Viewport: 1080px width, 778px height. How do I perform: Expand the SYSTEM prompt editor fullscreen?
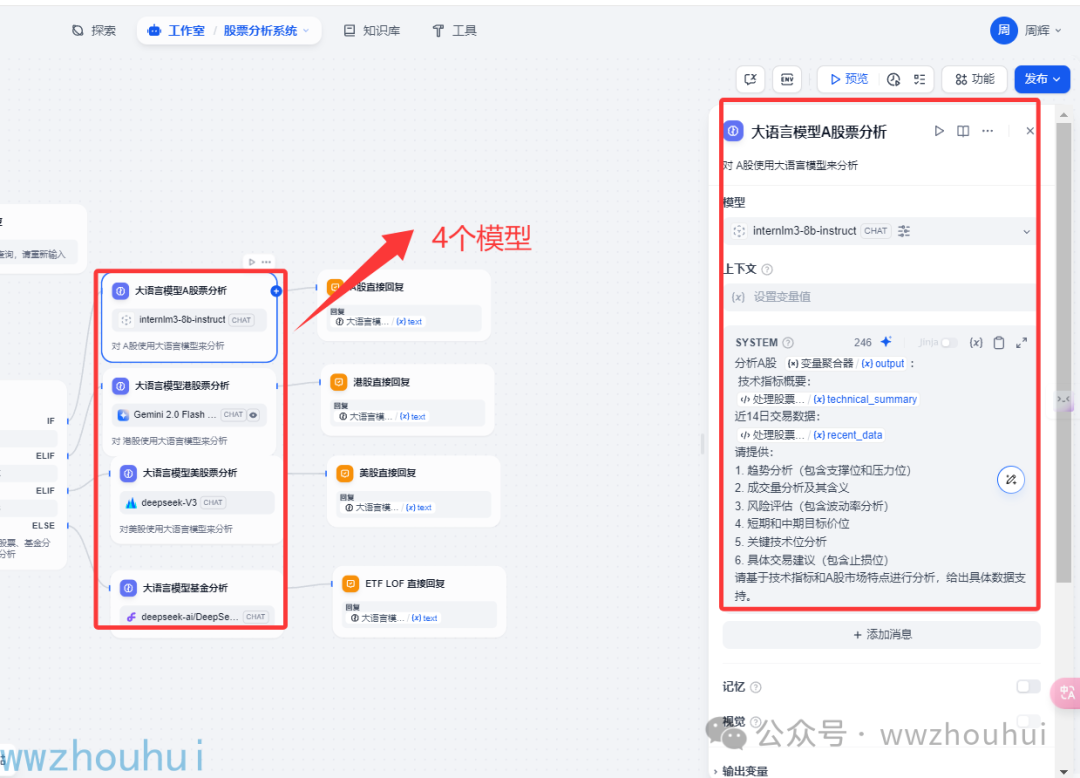pyautogui.click(x=1021, y=343)
